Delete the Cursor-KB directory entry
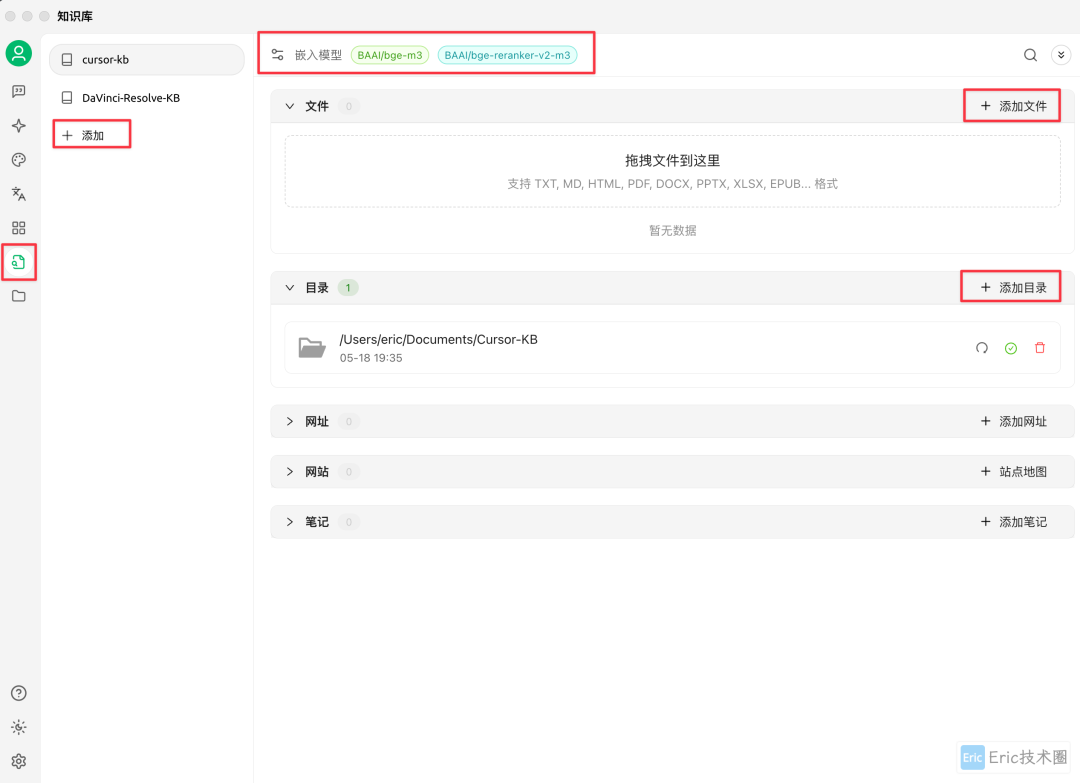This screenshot has width=1080, height=783. [1040, 348]
